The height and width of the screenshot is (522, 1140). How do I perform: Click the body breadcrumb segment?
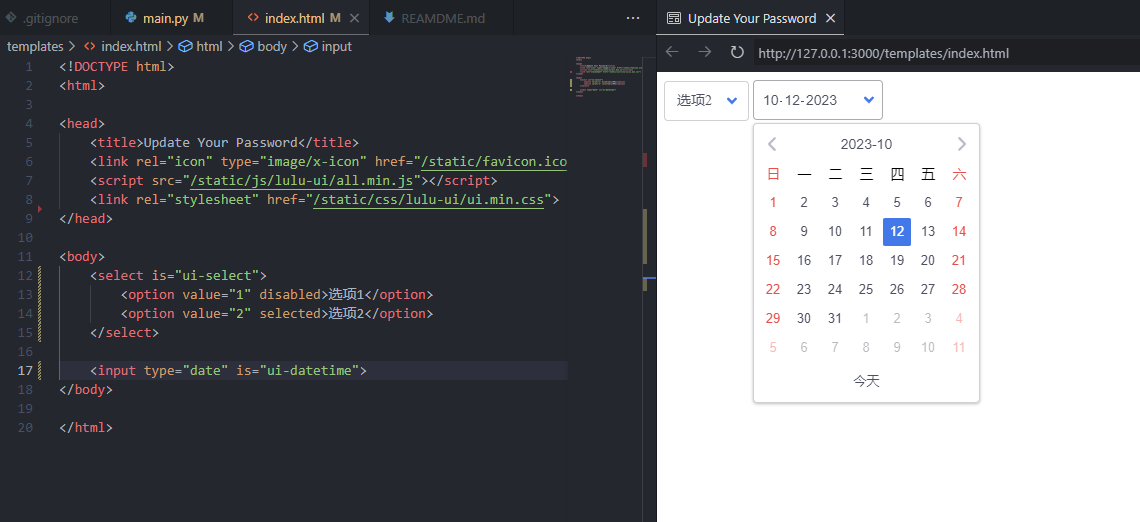point(262,47)
